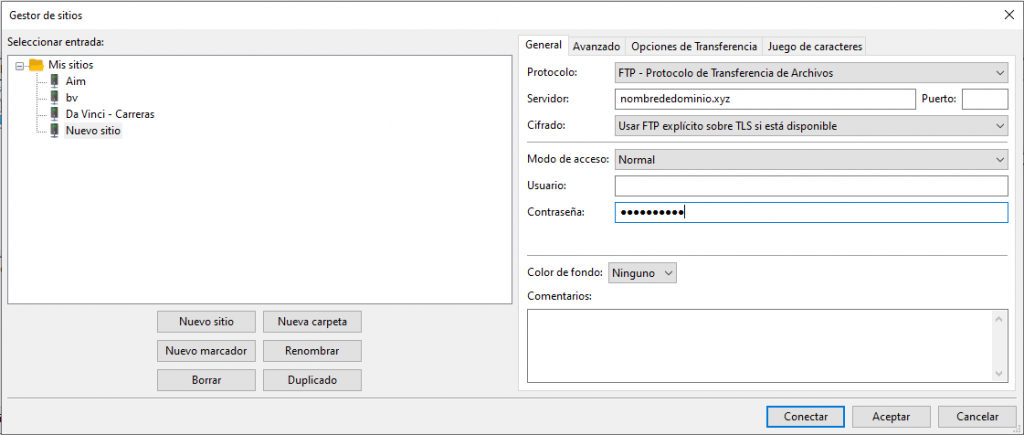Switch to the Avanzado tab
This screenshot has width=1024, height=435.
coord(597,46)
